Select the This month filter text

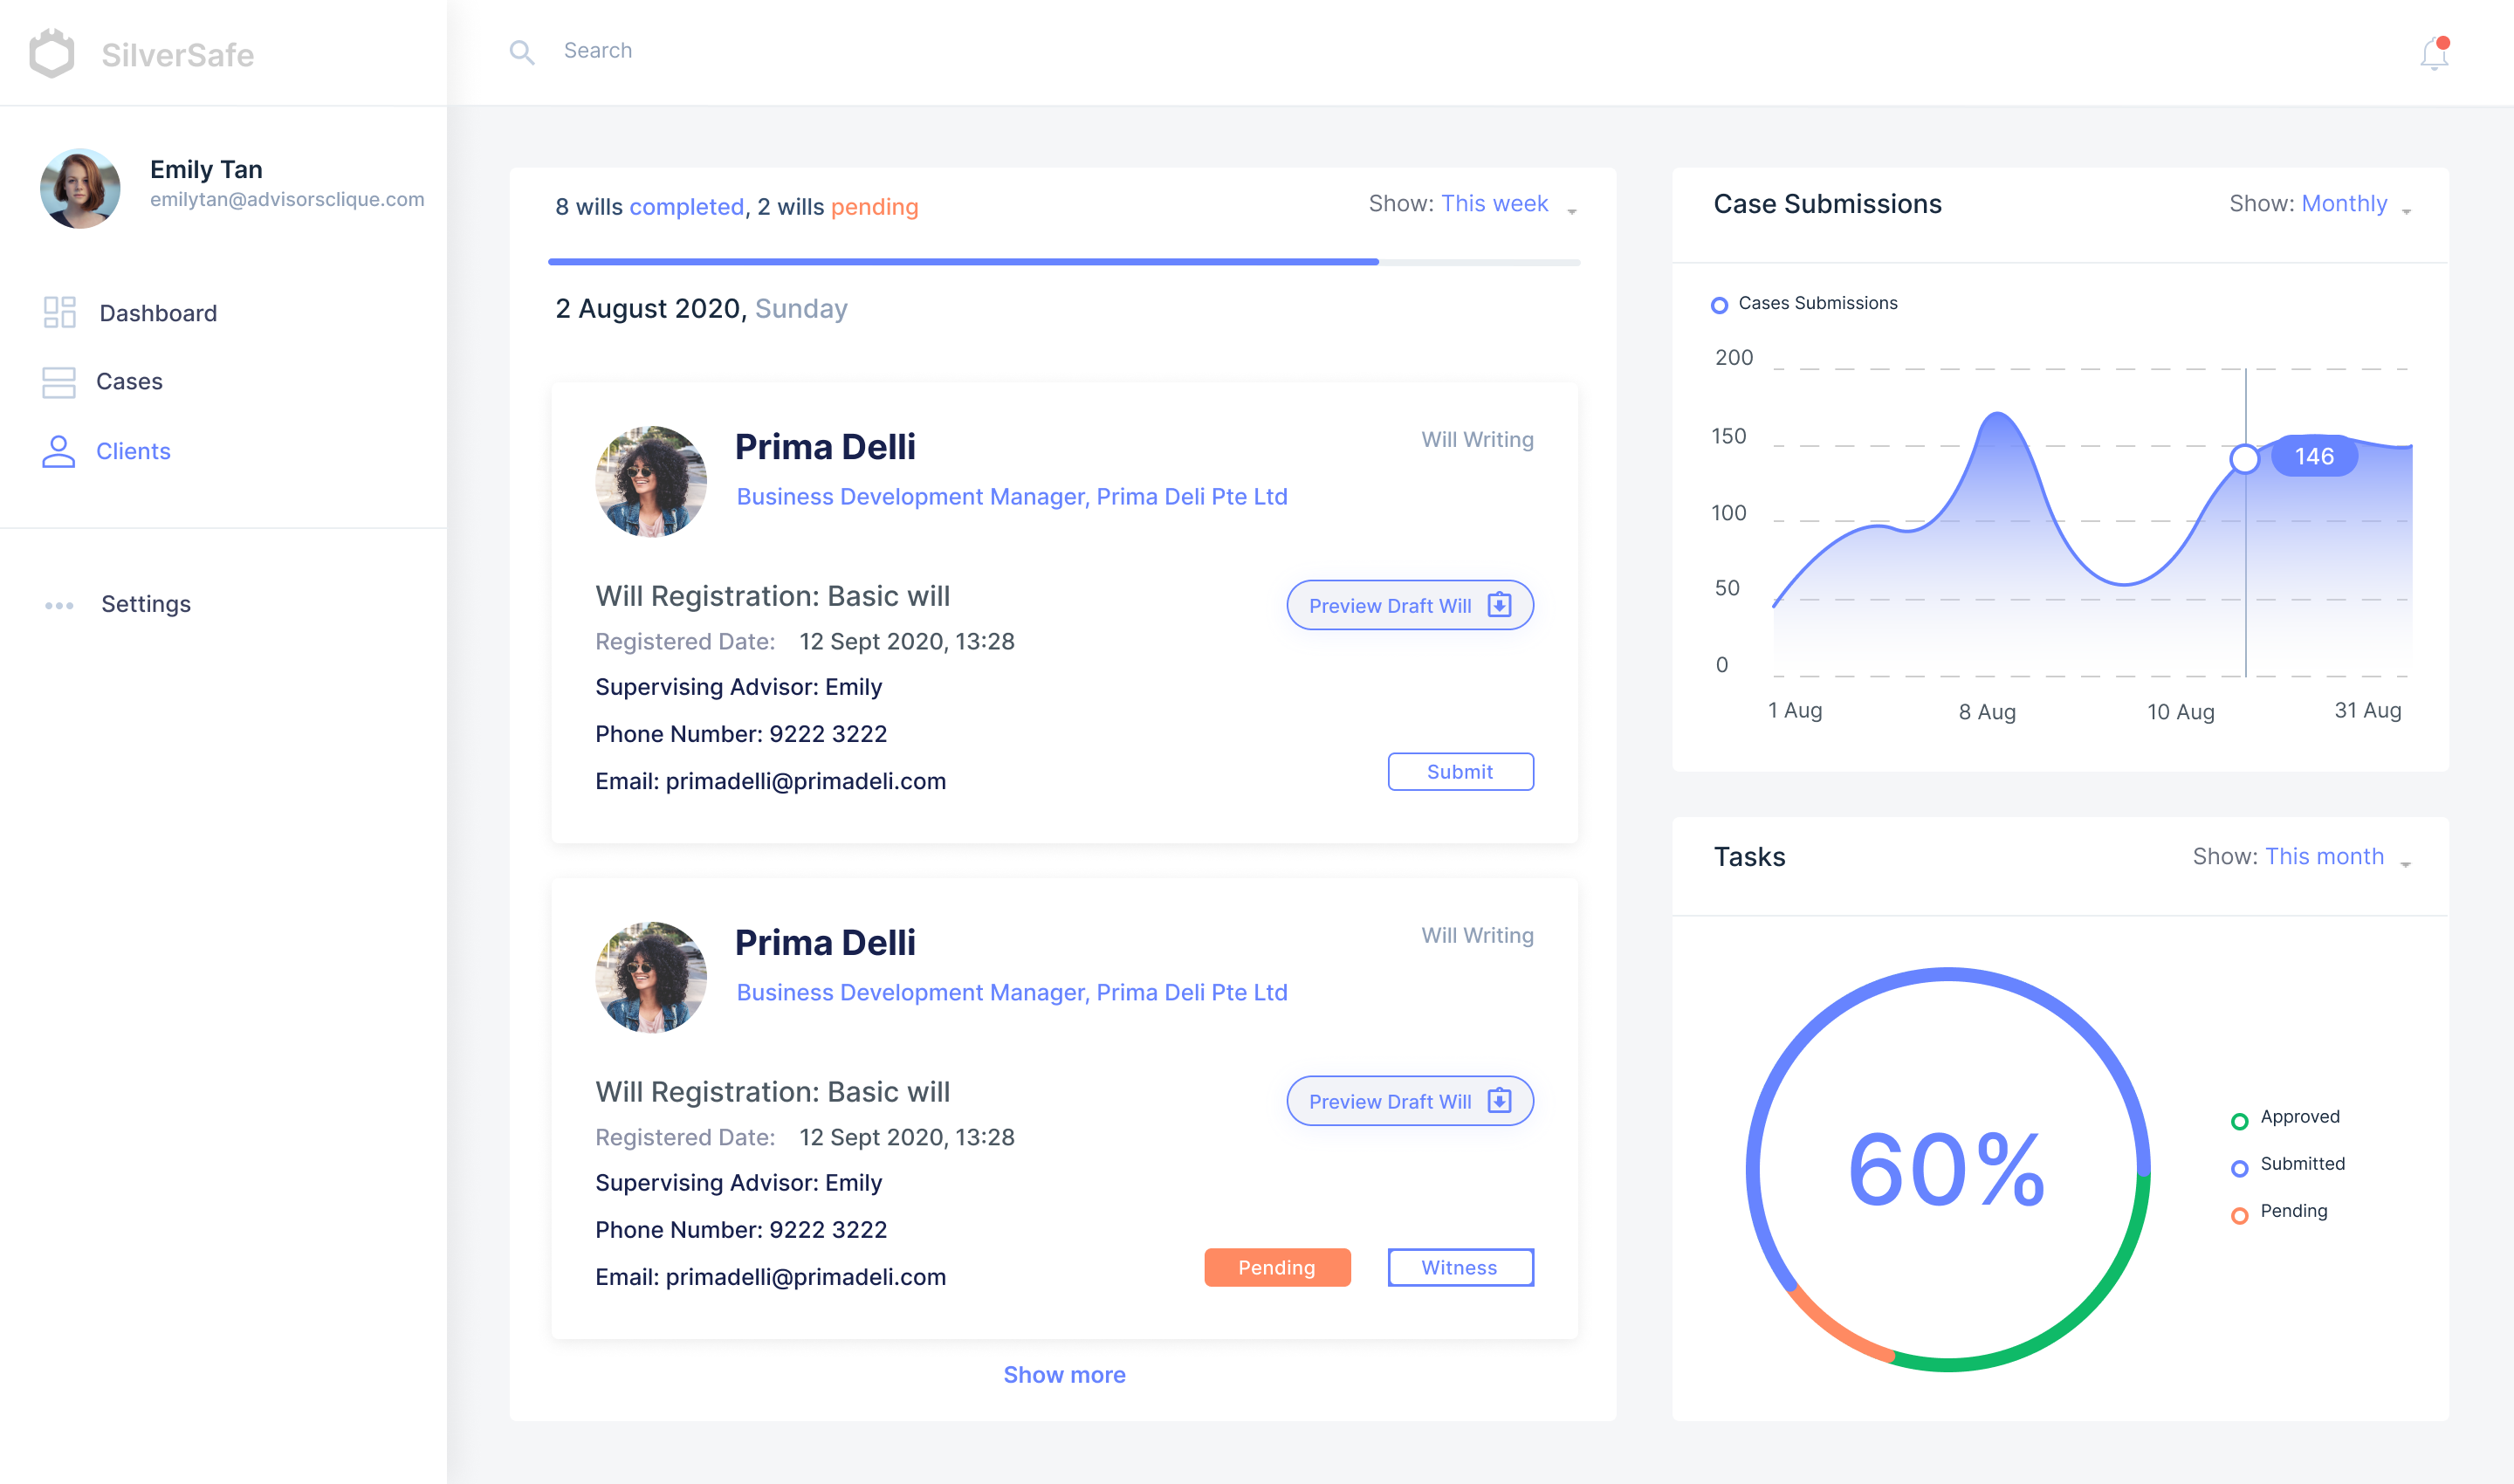pyautogui.click(x=2324, y=857)
